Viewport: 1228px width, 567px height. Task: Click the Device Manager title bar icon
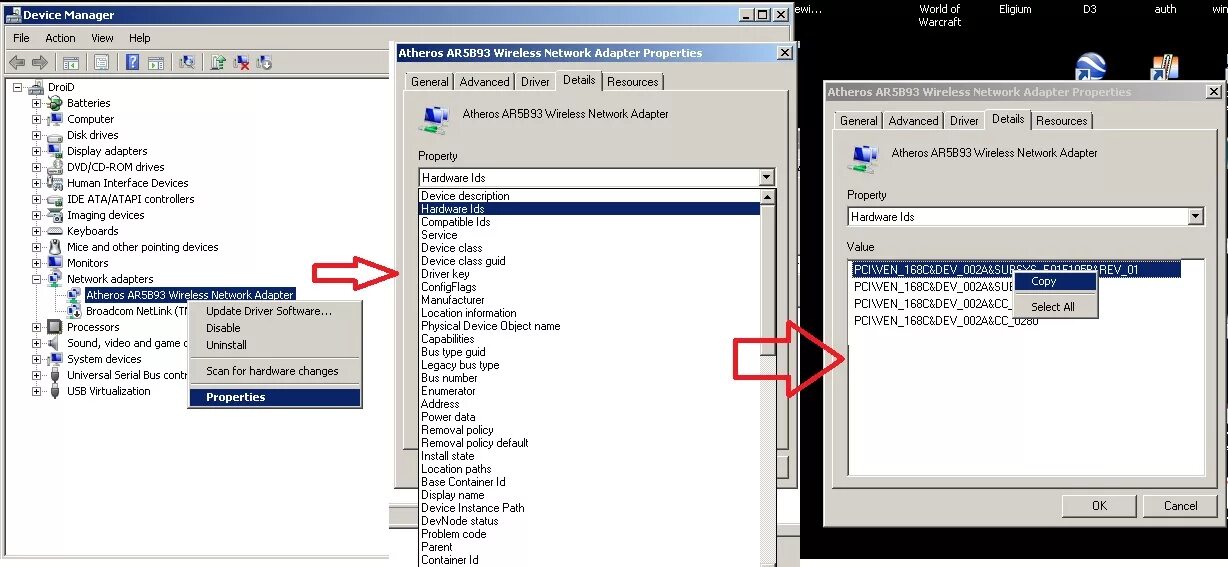(13, 15)
